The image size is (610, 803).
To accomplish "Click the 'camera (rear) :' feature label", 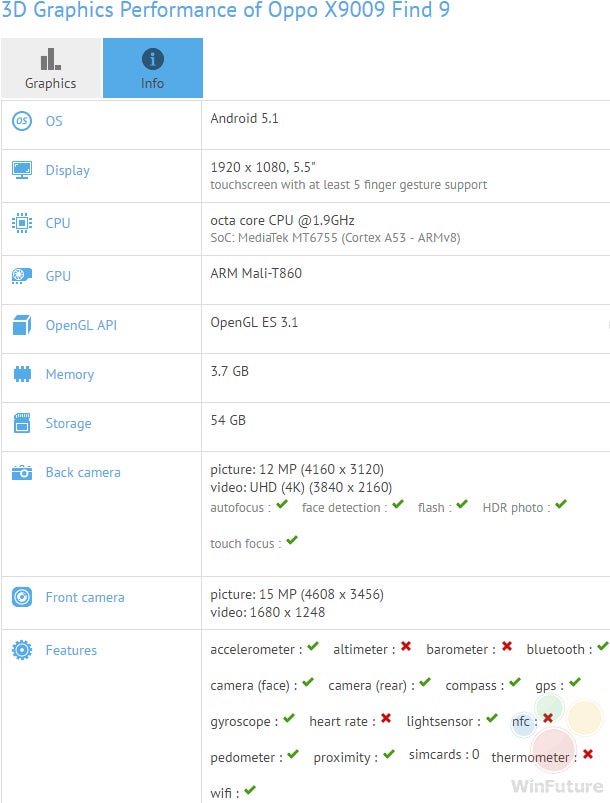I will (372, 686).
